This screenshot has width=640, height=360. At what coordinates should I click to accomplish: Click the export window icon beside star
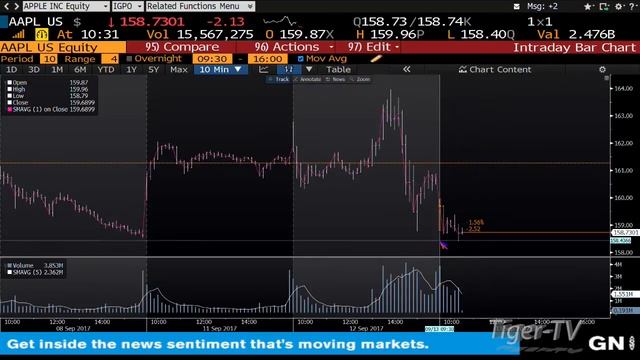[604, 7]
